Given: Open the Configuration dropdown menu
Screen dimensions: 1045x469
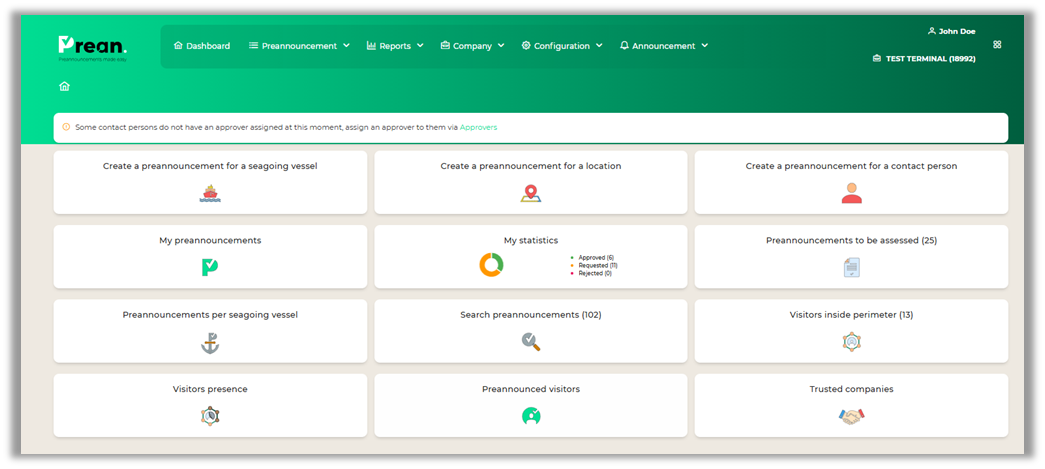Looking at the screenshot, I should tap(562, 46).
